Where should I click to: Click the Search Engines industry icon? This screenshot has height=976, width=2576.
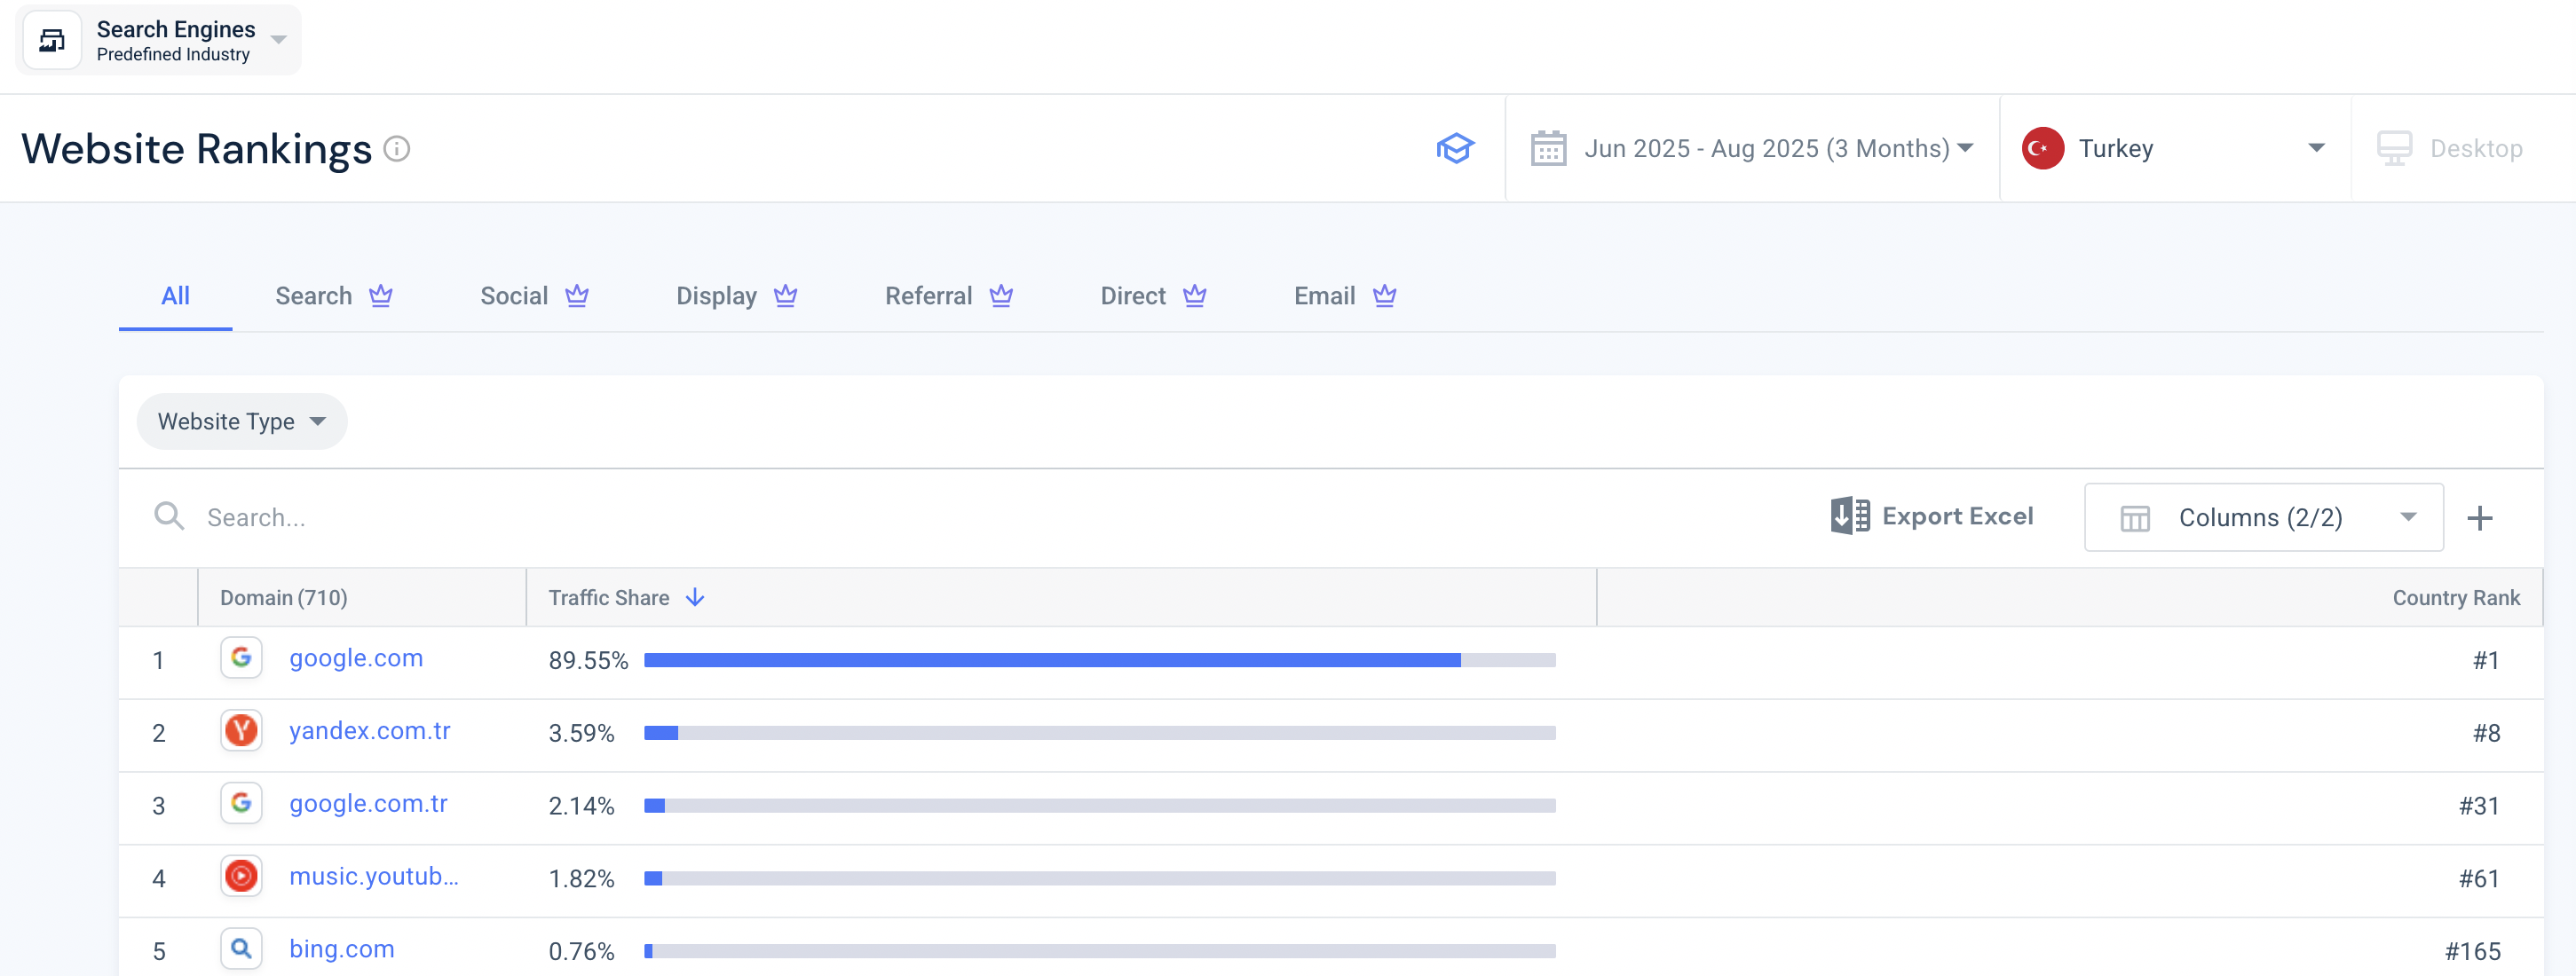52,40
